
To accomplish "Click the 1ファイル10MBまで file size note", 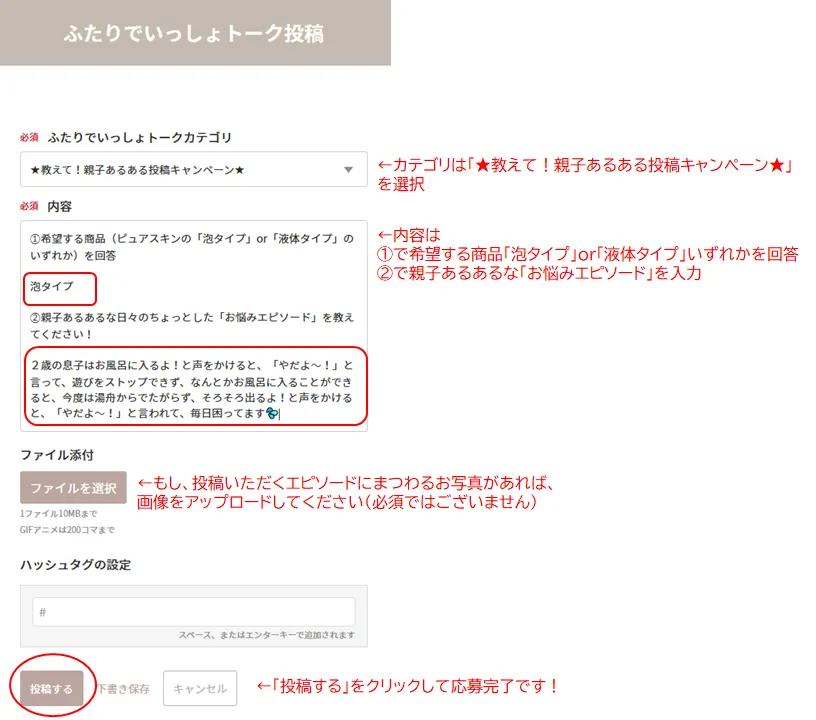I will (58, 514).
